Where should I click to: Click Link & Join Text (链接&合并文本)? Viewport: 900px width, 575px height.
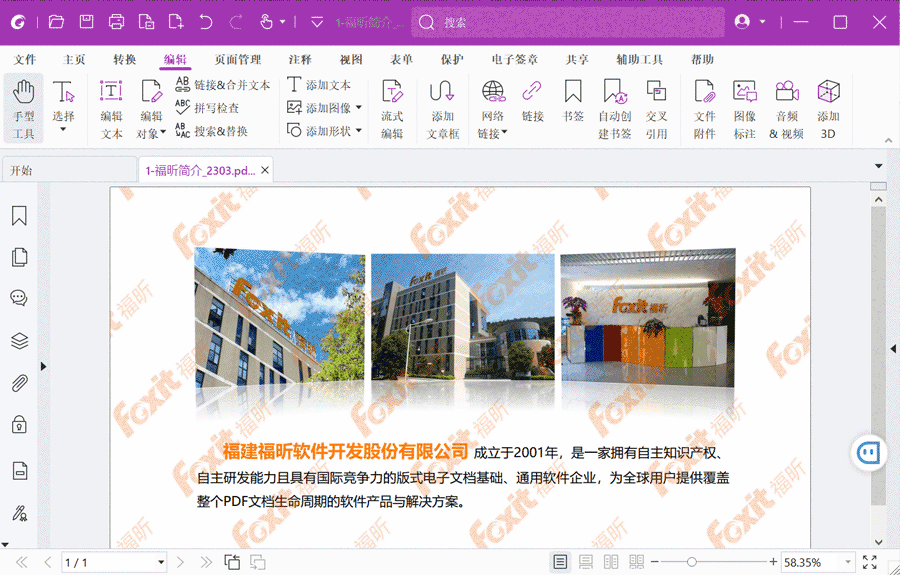(x=223, y=85)
